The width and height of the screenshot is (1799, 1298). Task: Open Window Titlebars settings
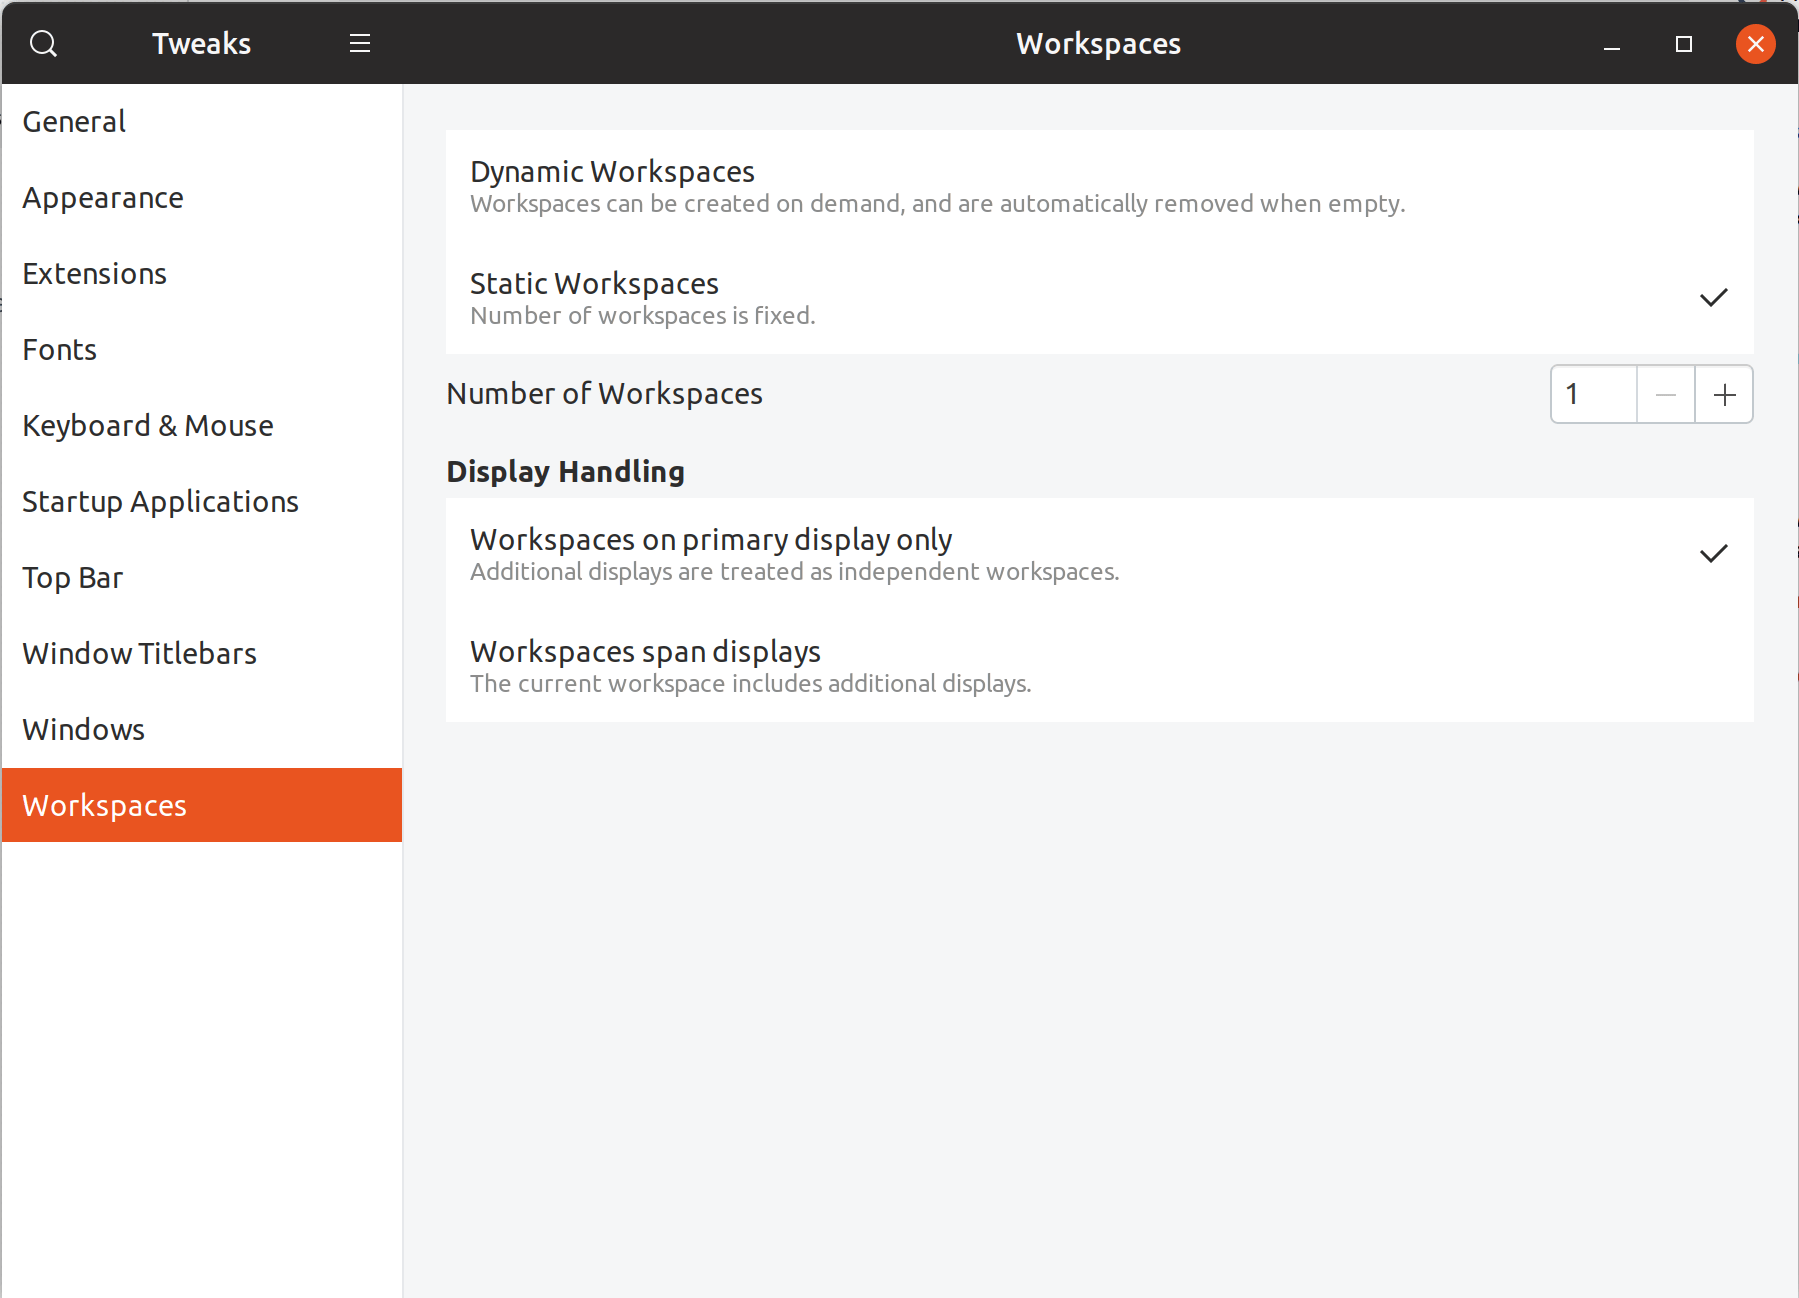[138, 653]
